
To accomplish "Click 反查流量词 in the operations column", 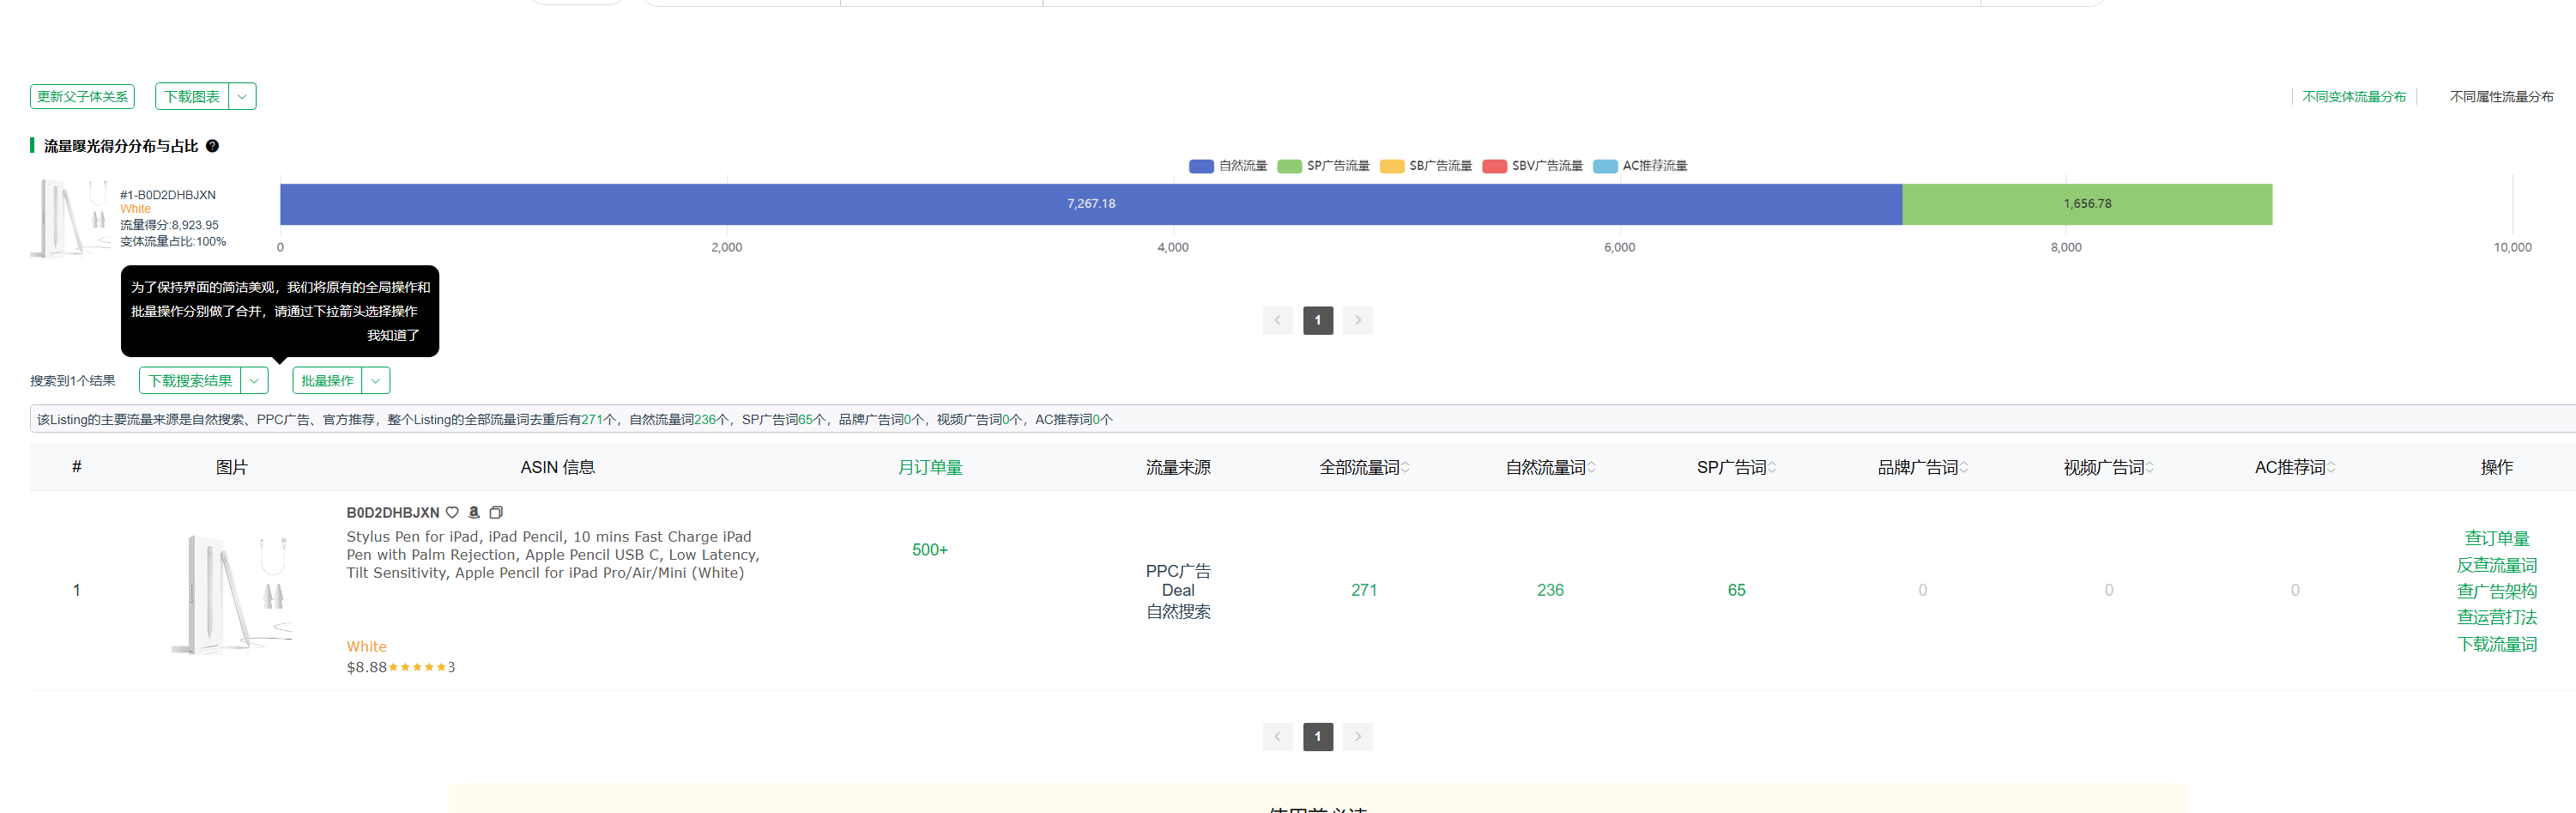I will click(2498, 564).
